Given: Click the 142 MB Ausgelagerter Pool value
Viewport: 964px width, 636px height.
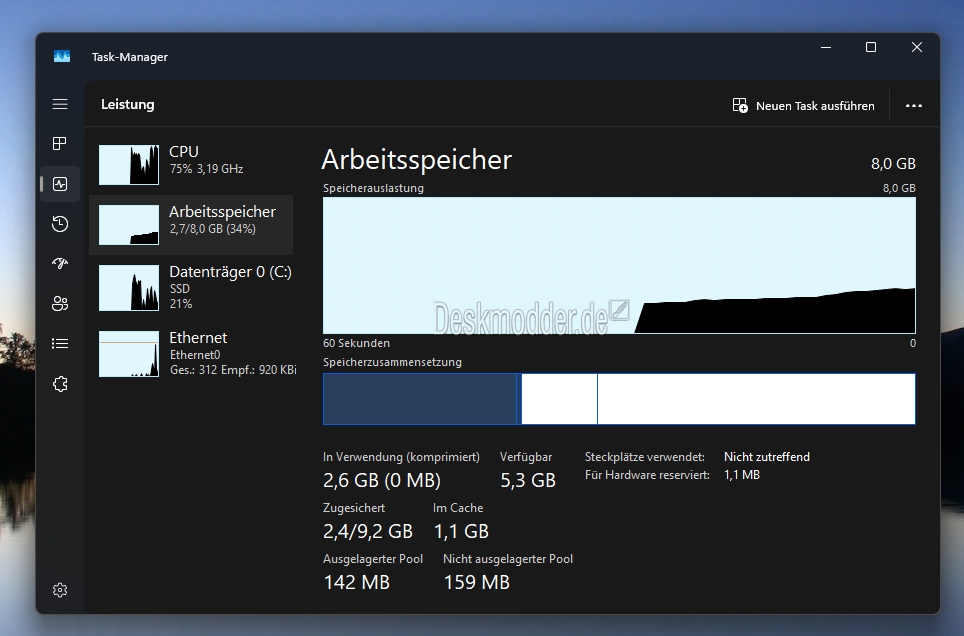Looking at the screenshot, I should point(357,582).
